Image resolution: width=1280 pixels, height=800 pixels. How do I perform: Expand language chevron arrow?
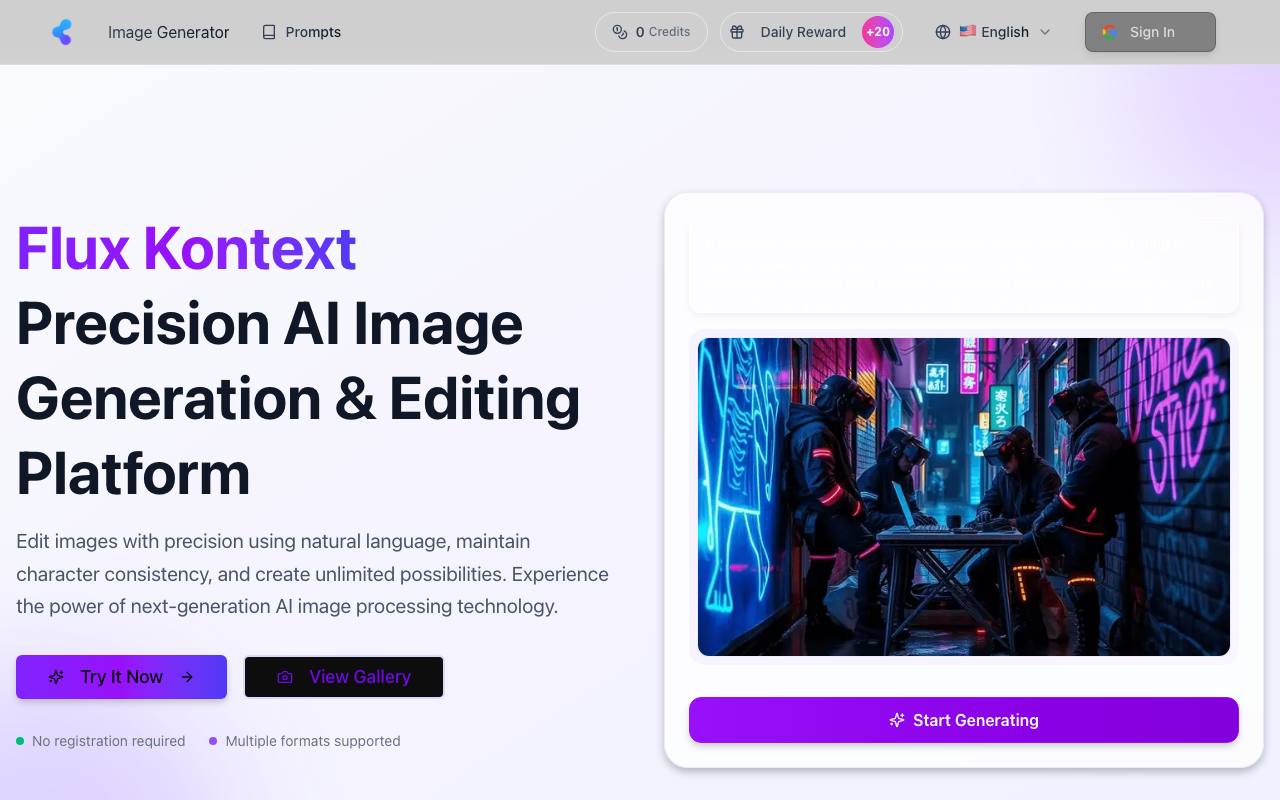tap(1045, 32)
